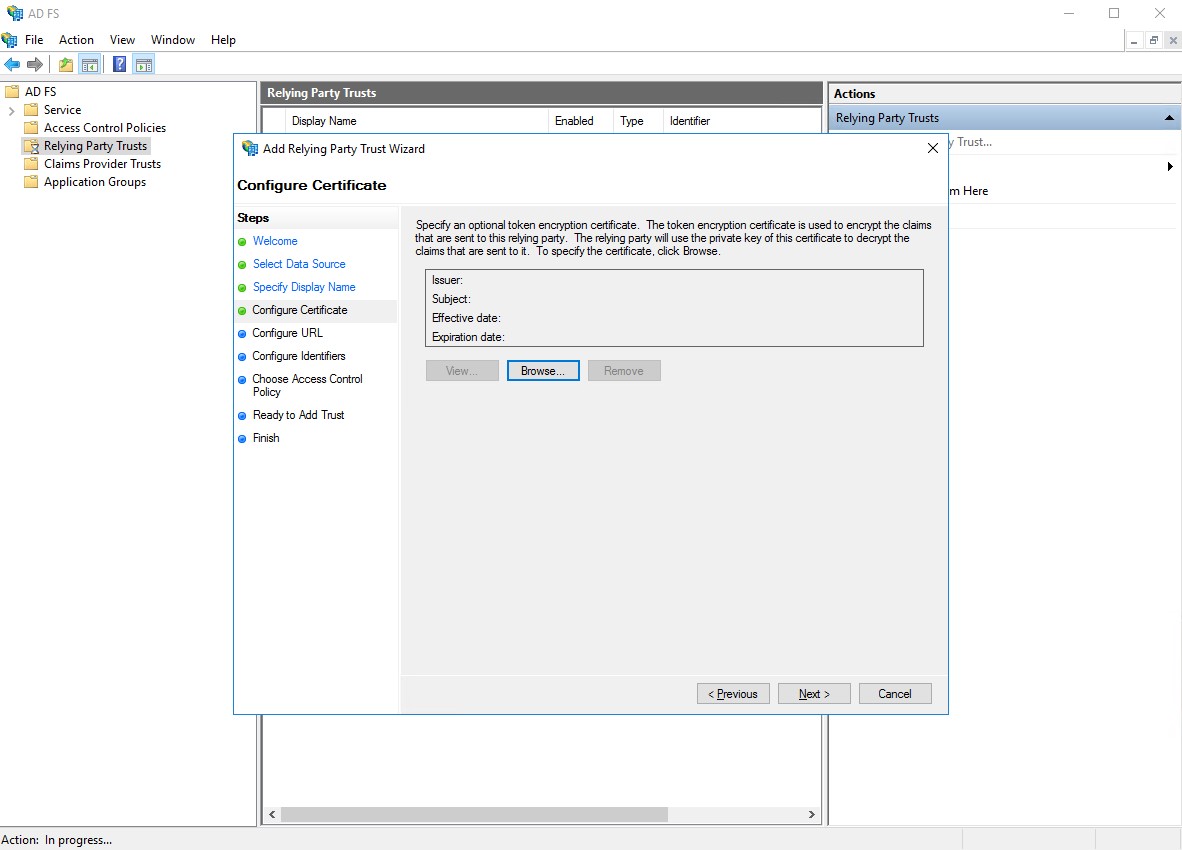Click the Application Groups folder icon
Screen dimensions: 1182x850
coord(31,182)
